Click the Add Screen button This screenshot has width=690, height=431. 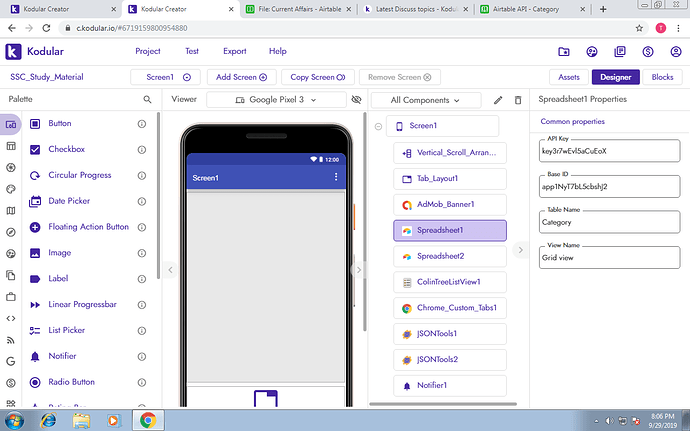[242, 77]
